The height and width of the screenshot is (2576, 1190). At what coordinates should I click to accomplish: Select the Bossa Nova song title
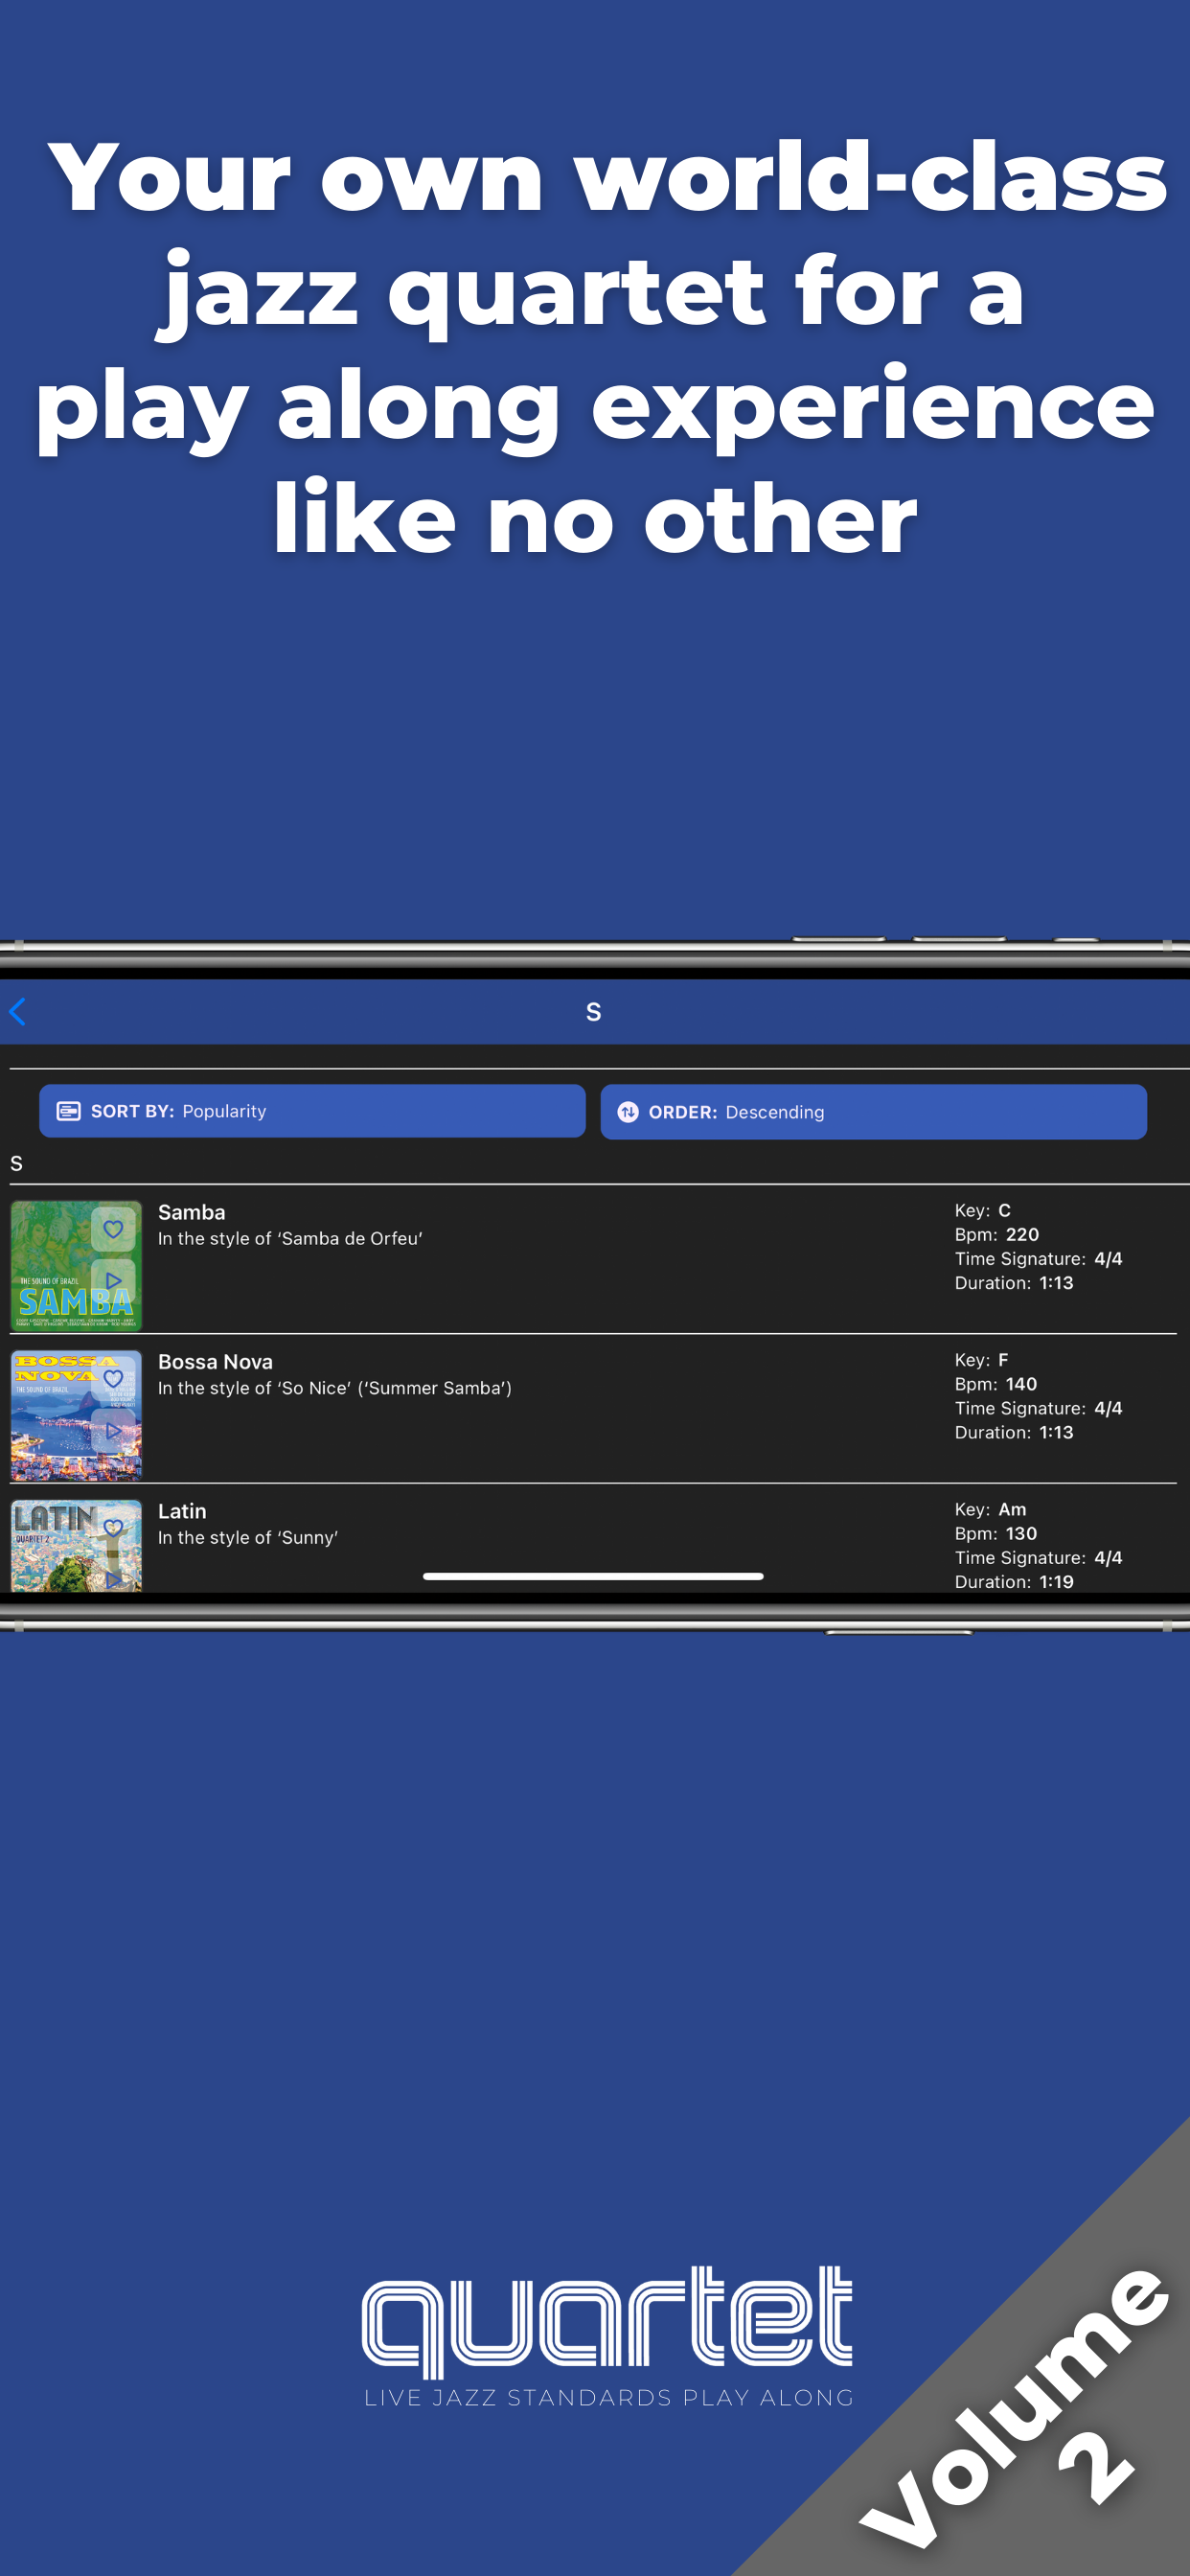coord(215,1362)
